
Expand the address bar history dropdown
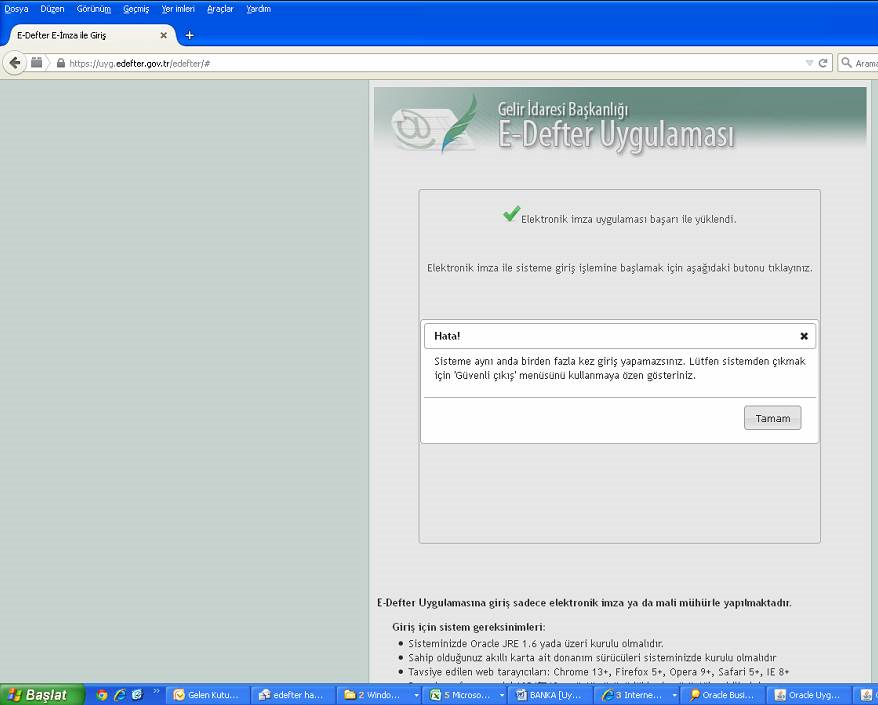809,63
